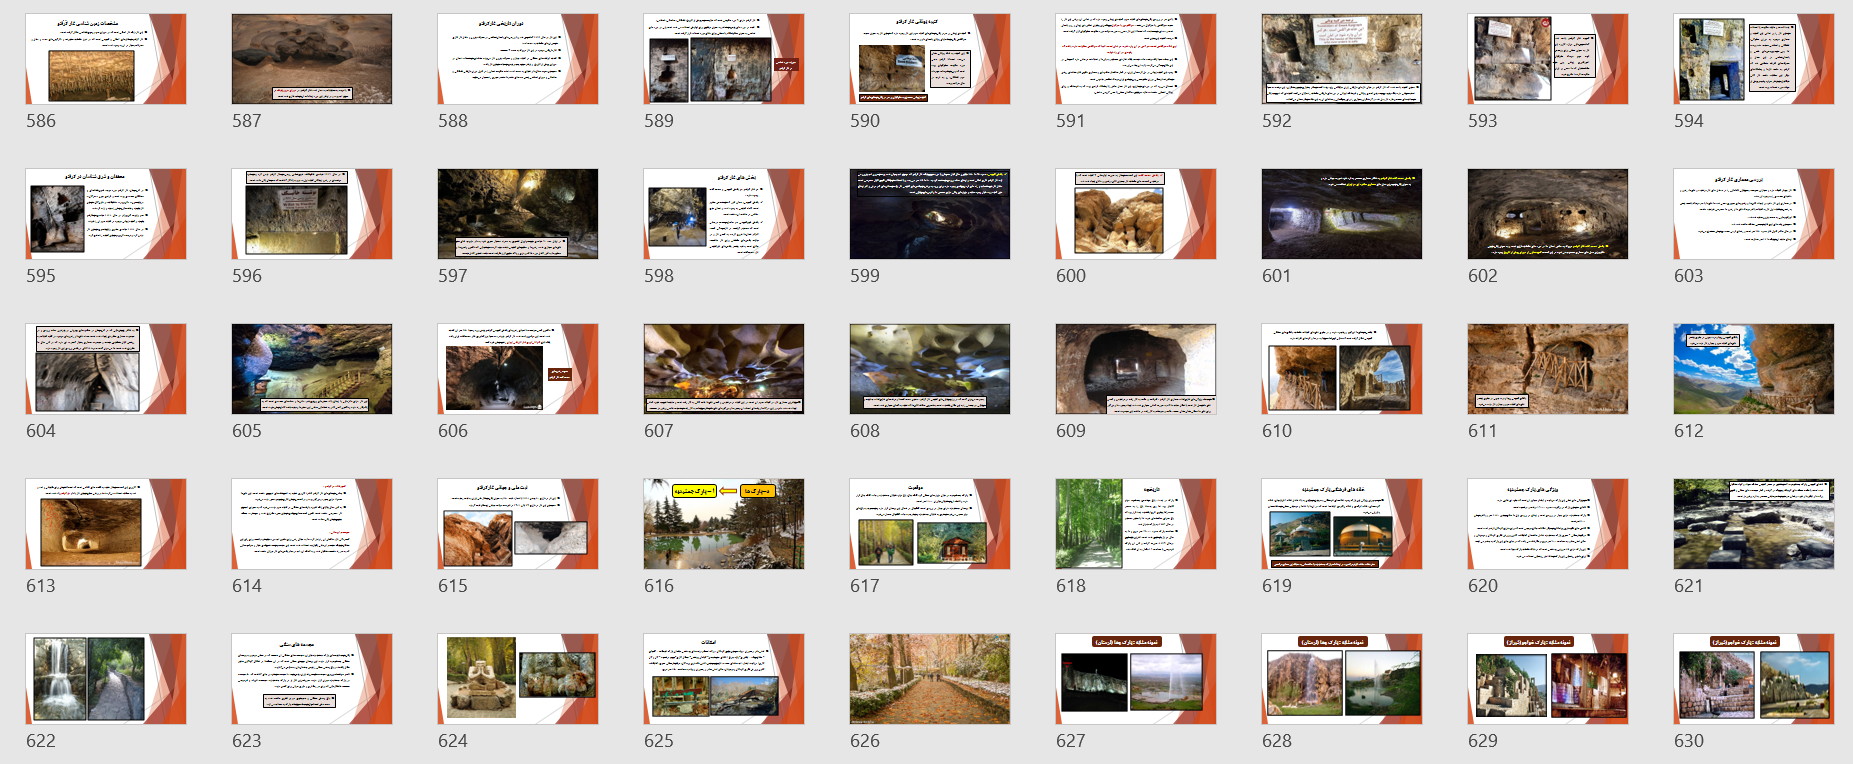
Task: Click slide 622 with the waterfall pictures
Action: pos(106,679)
